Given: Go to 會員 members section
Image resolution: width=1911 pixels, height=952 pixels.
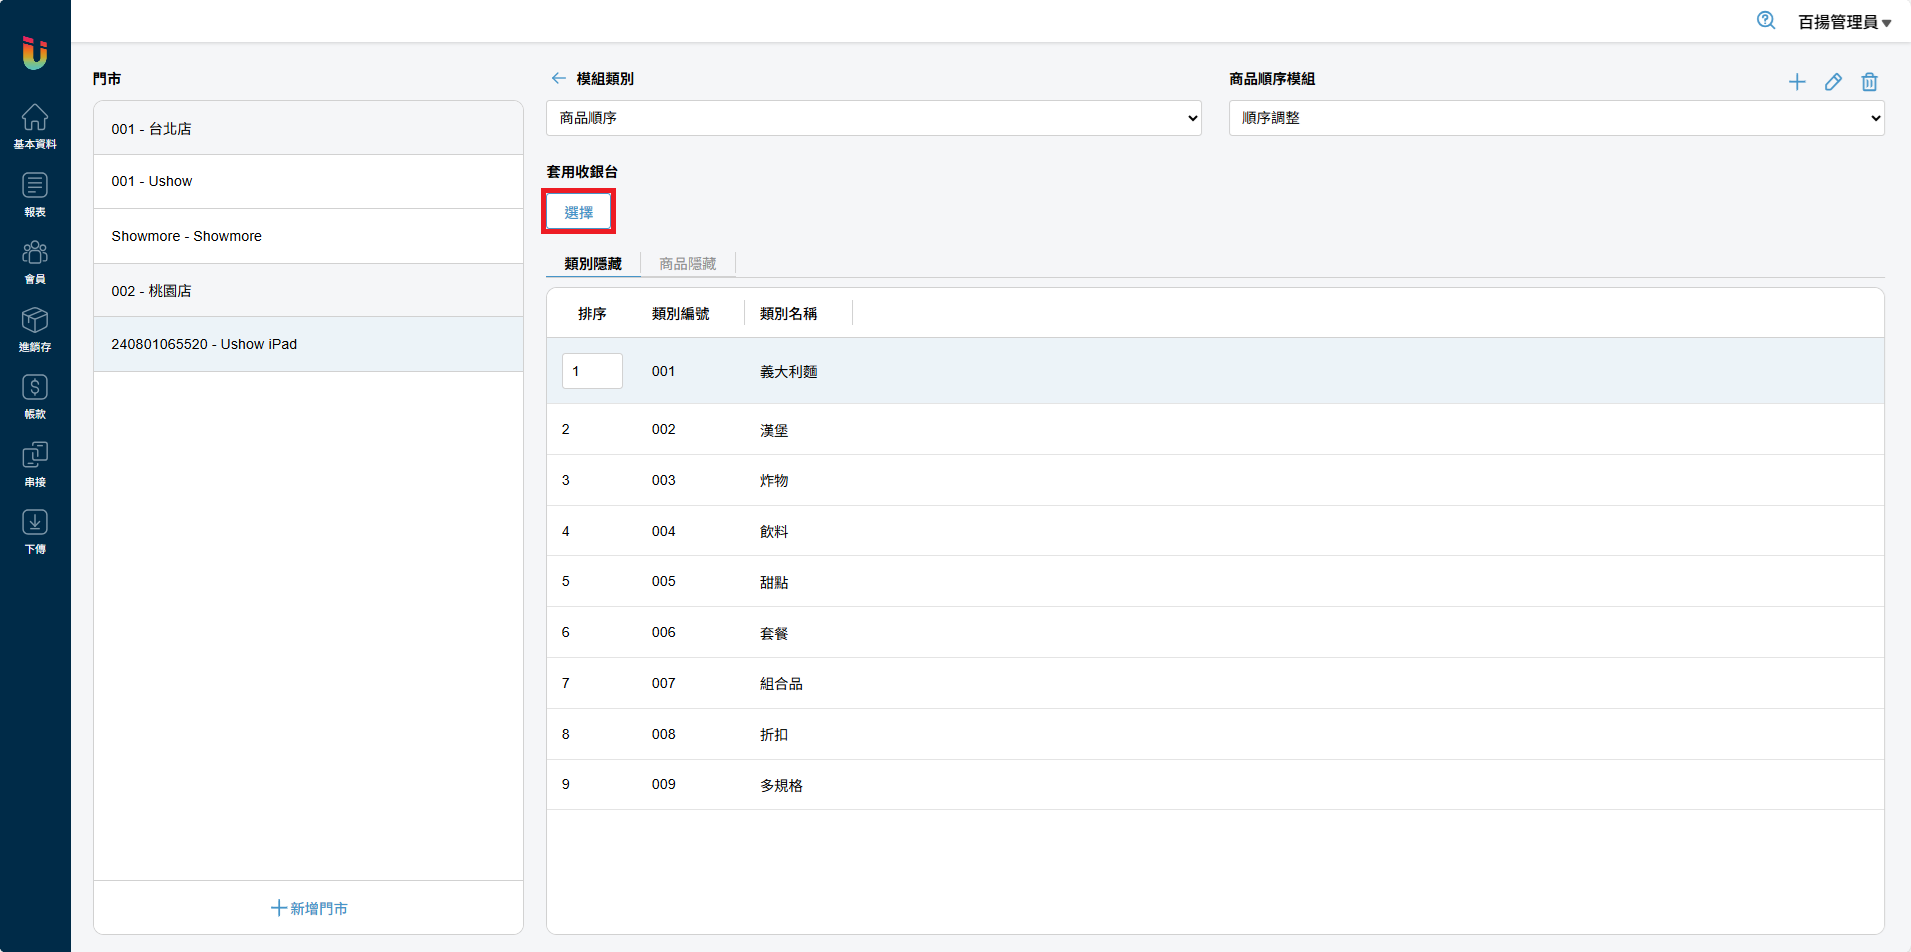Looking at the screenshot, I should (x=35, y=261).
